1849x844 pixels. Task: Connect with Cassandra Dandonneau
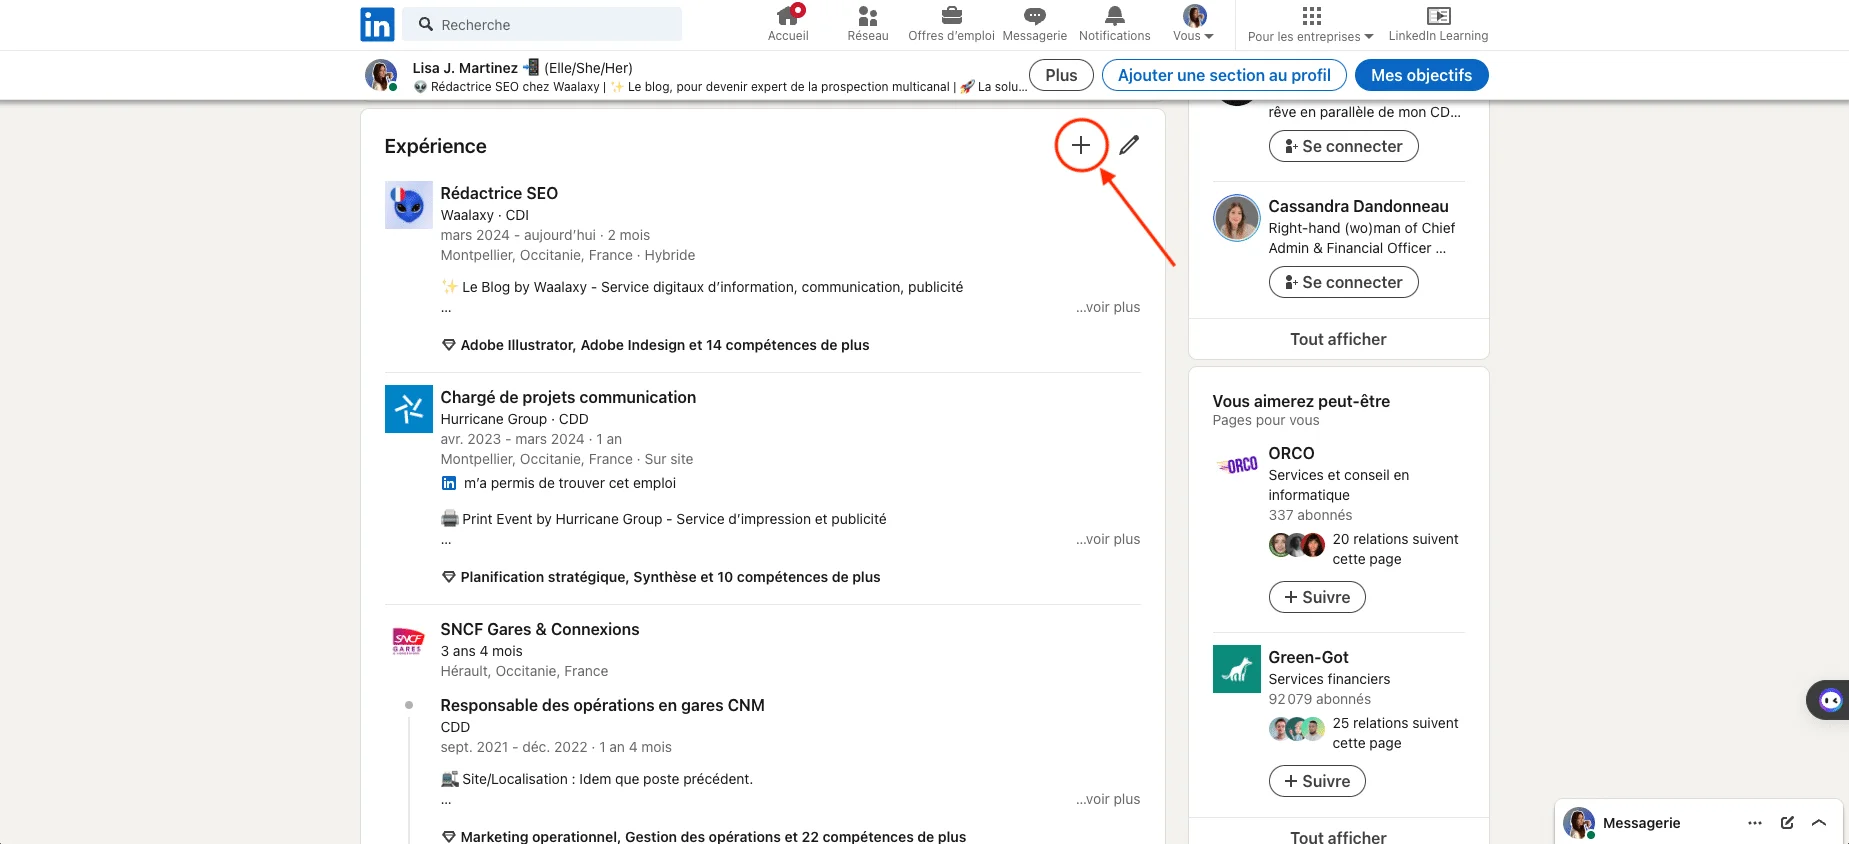pos(1343,282)
